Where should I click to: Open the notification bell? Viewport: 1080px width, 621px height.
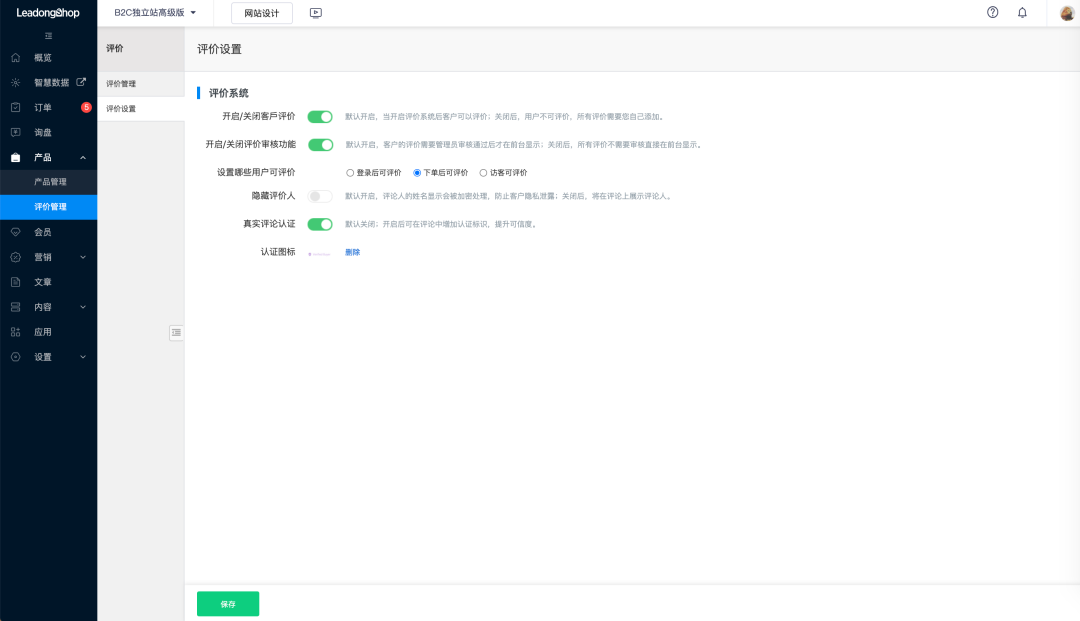(1022, 13)
